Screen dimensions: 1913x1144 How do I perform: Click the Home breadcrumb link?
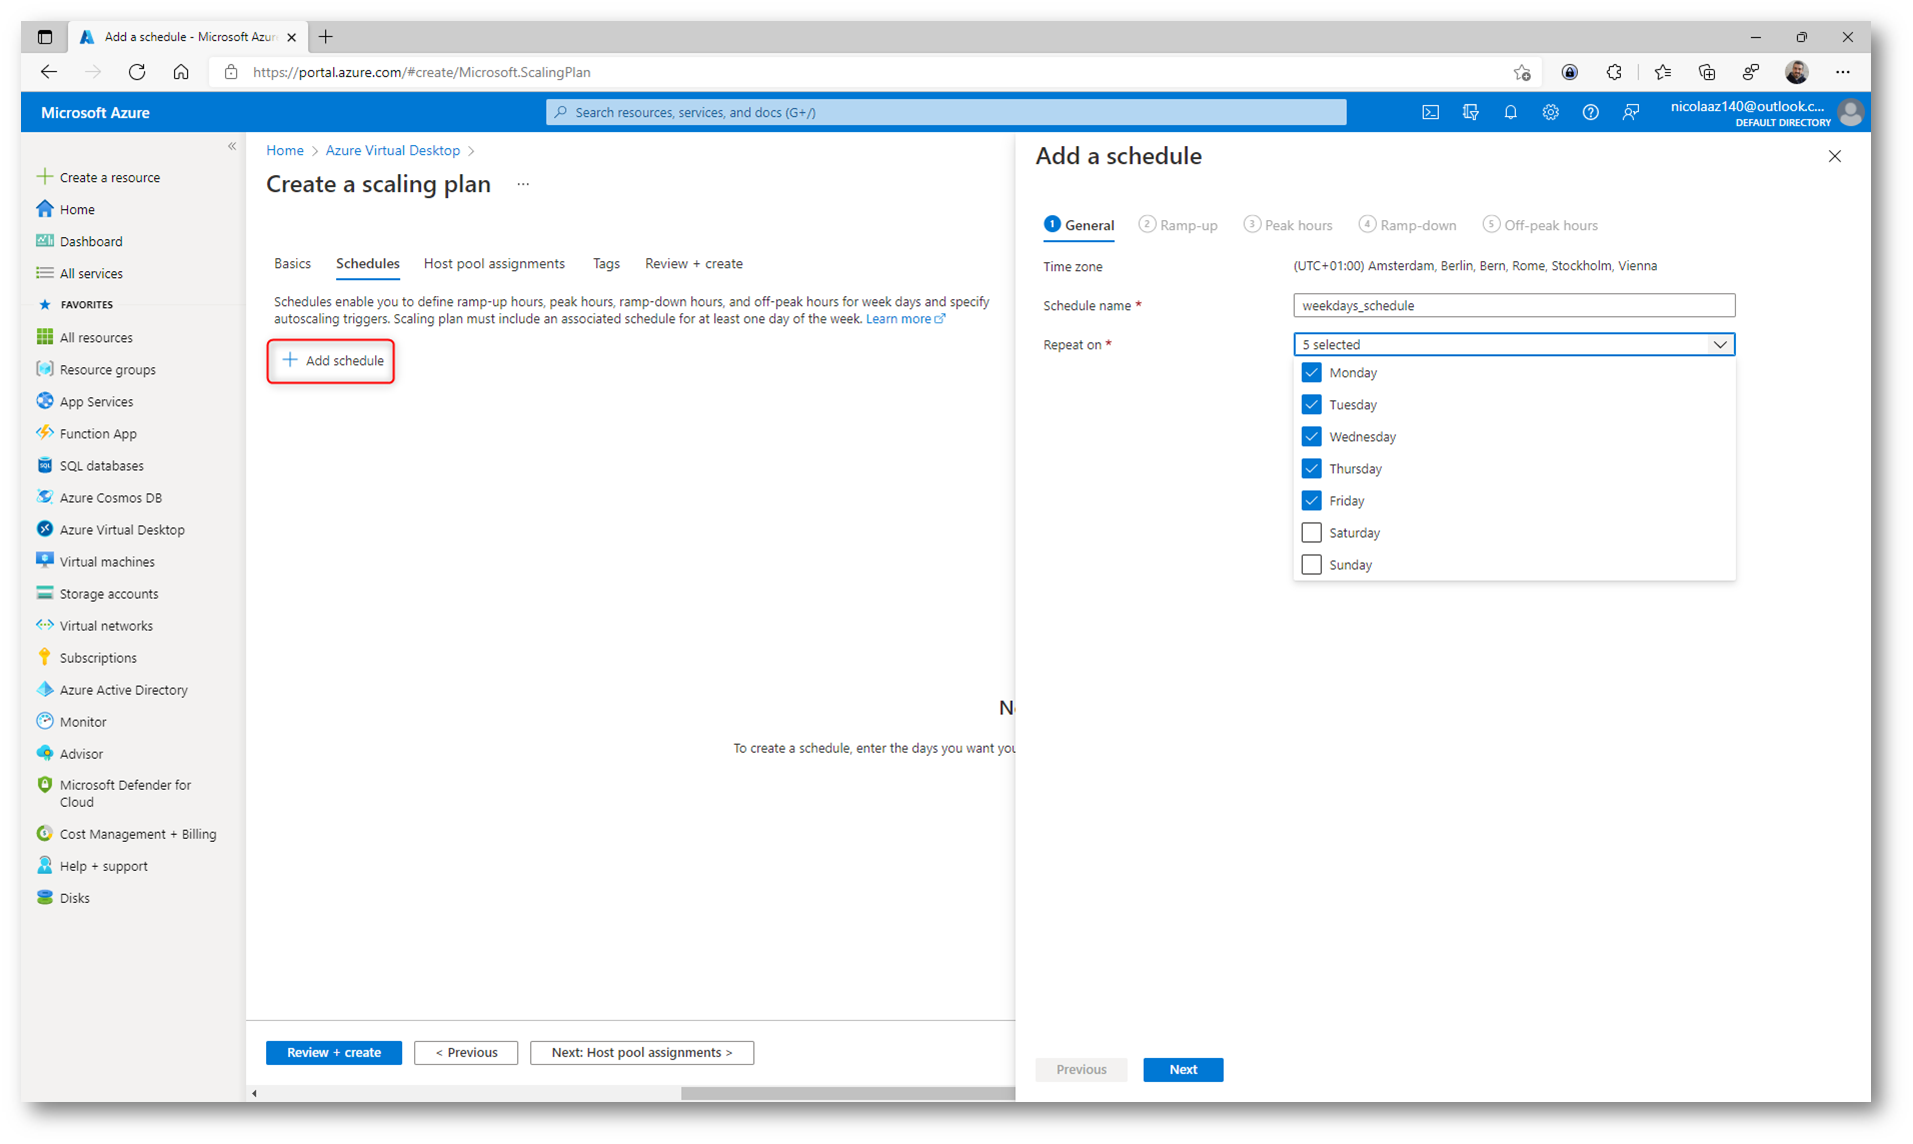[284, 150]
